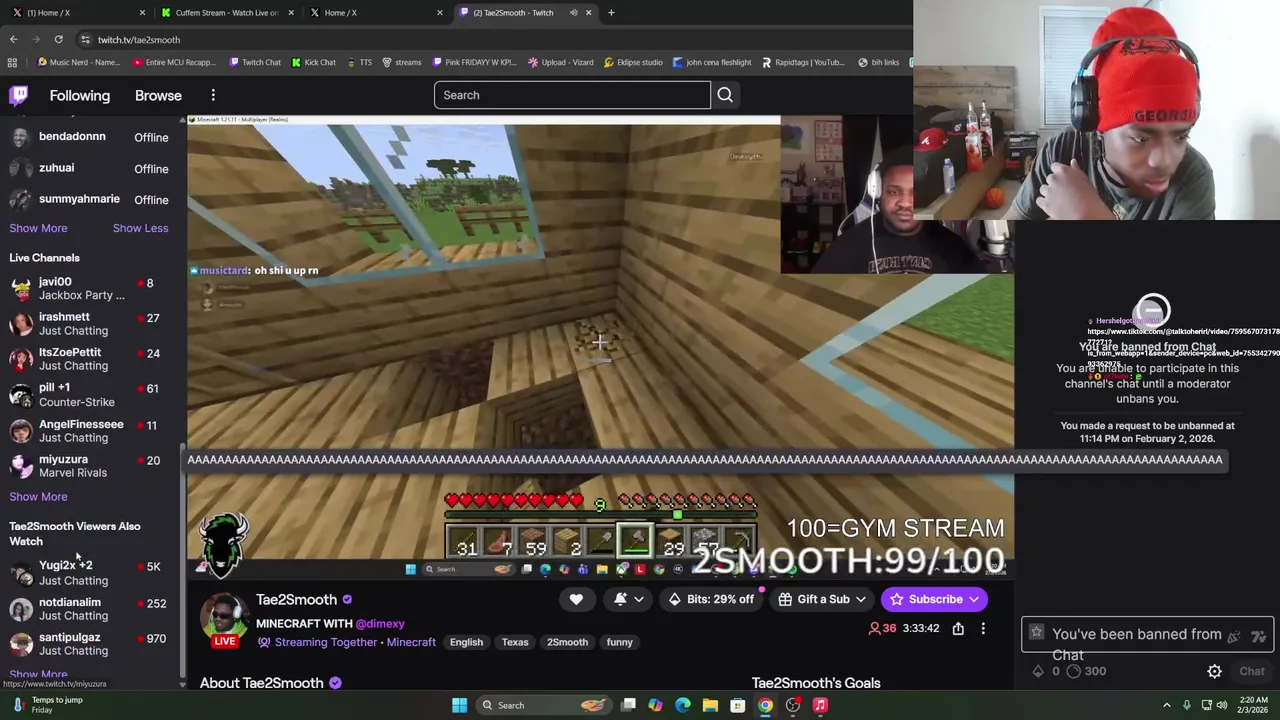1280x720 pixels.
Task: Open santipulgaz recommended channel
Action: pos(92,644)
